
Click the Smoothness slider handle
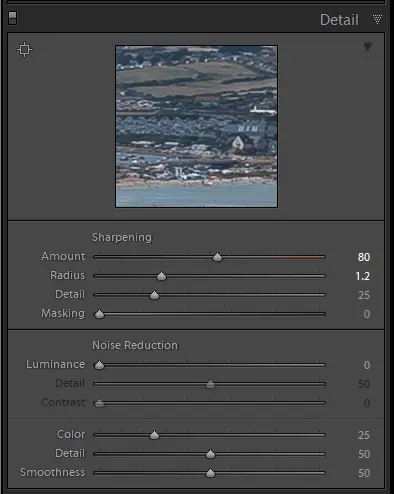point(210,473)
